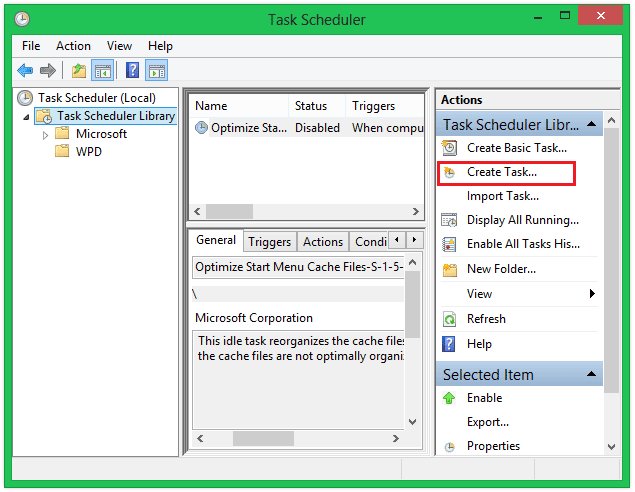This screenshot has height=492, width=635.
Task: Click the tab scroll left arrow
Action: coord(397,239)
